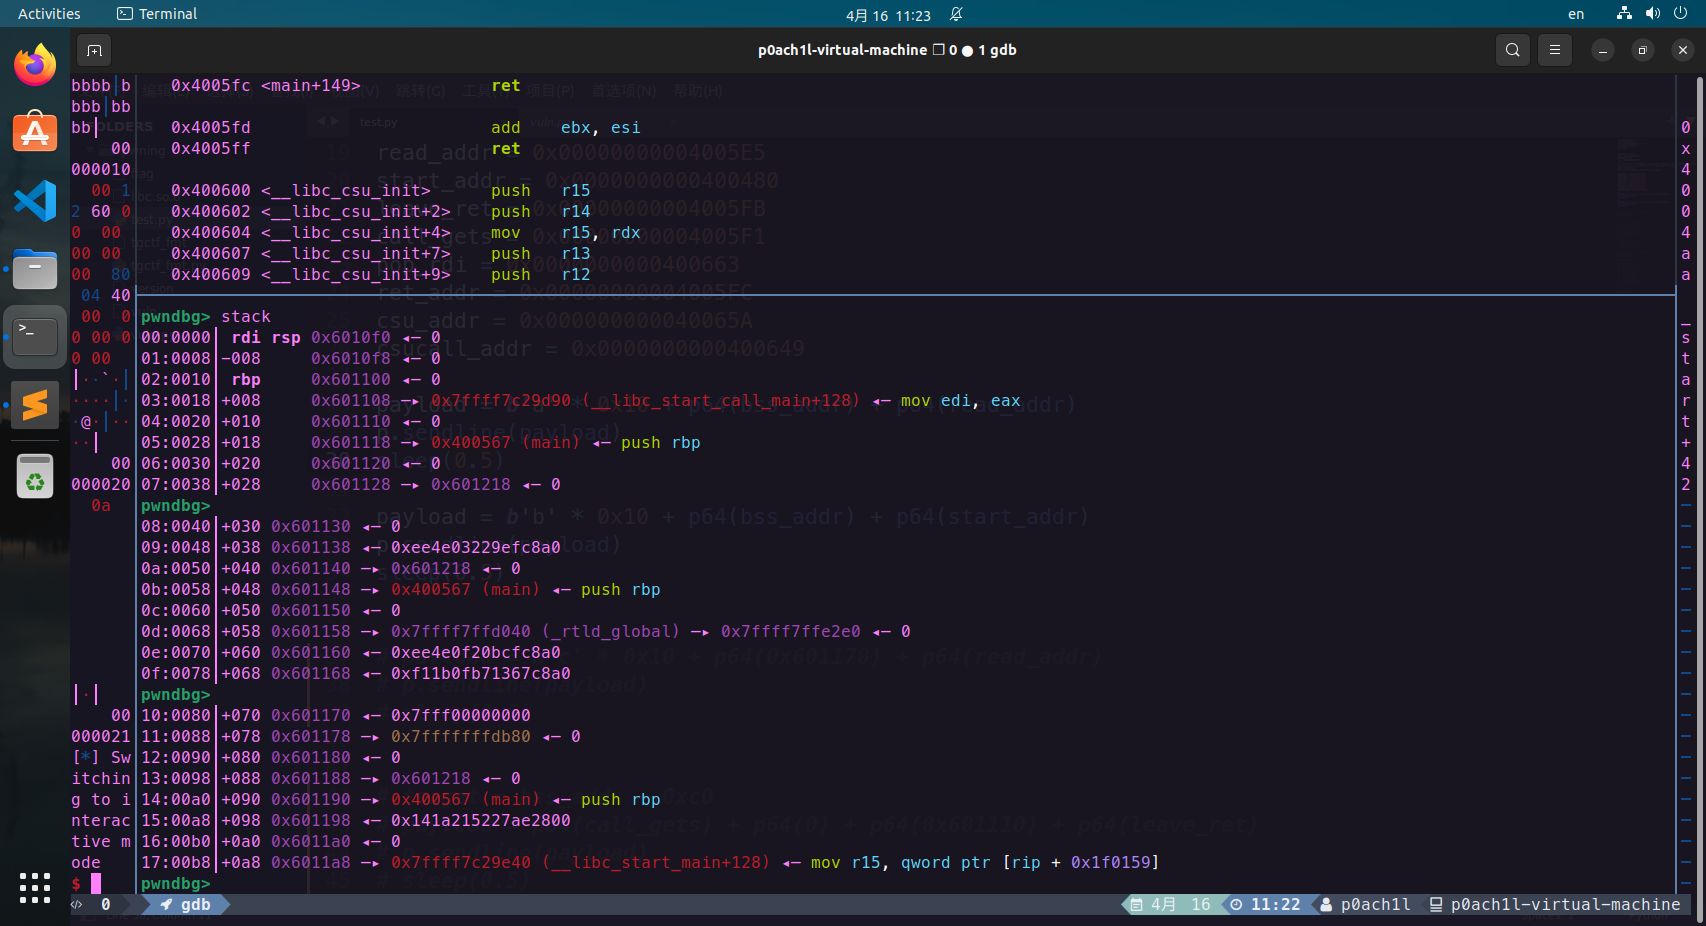Maximize the terminal window
The image size is (1706, 926).
coord(1643,50)
